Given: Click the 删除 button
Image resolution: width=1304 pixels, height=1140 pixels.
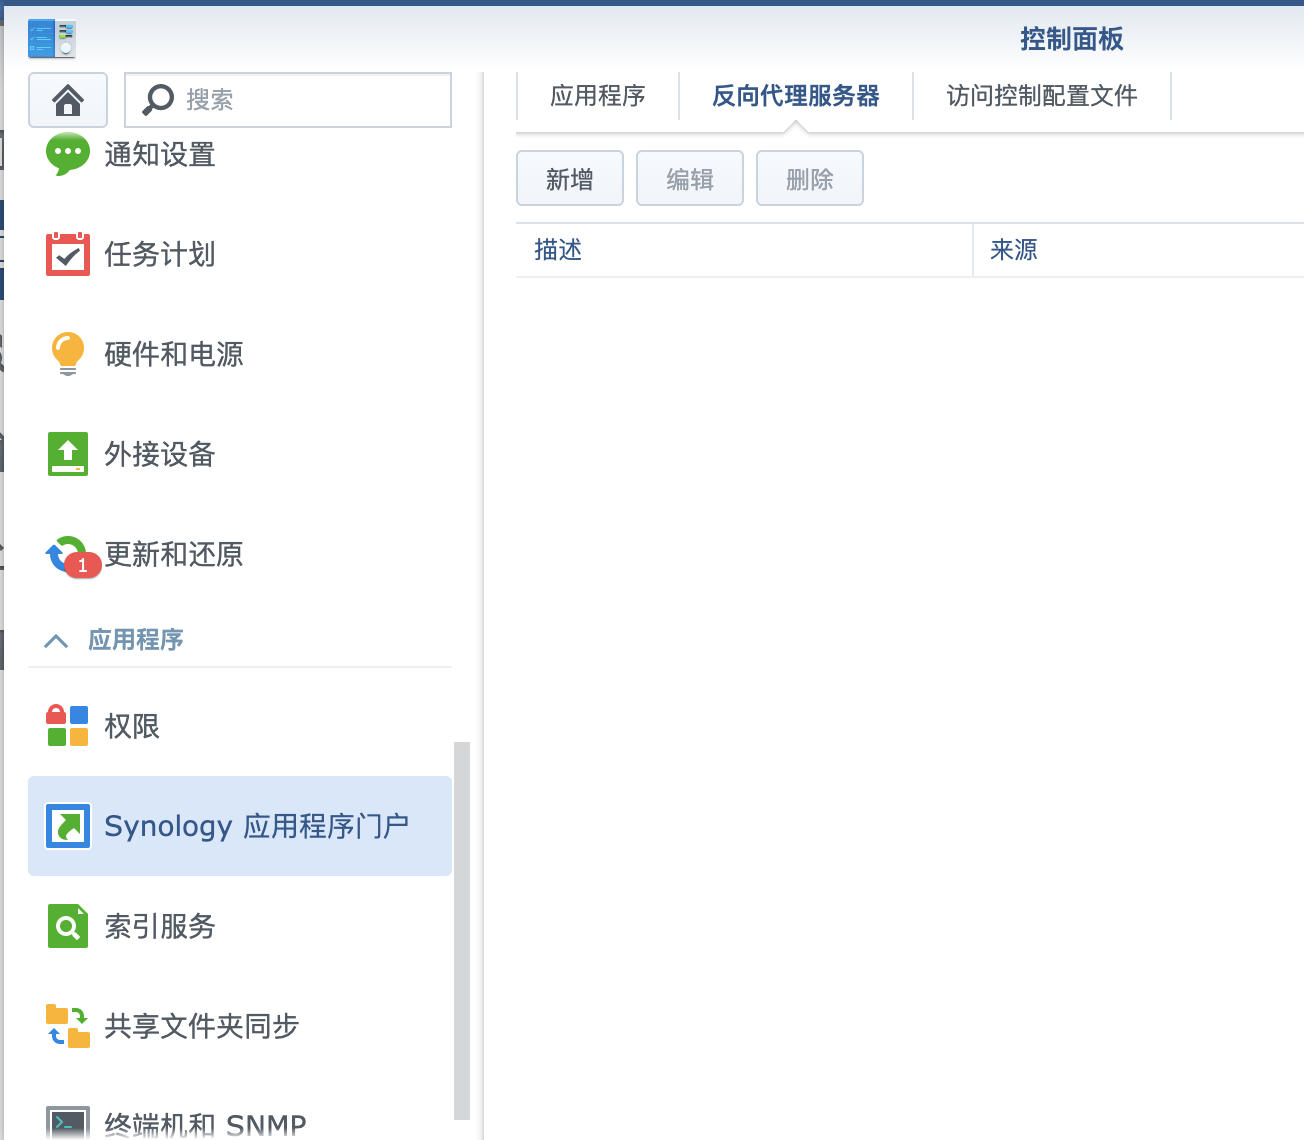Looking at the screenshot, I should coord(810,179).
